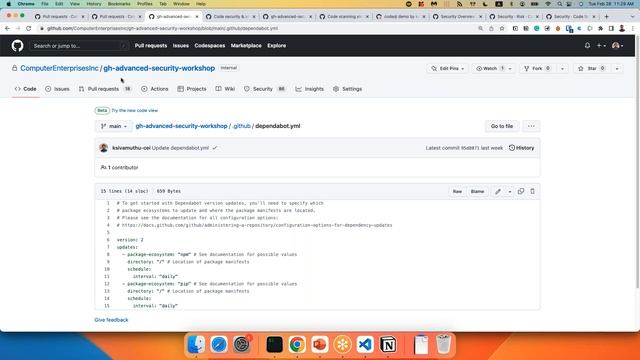This screenshot has width=640, height=360.
Task: Open the Actions tab
Action: [155, 89]
